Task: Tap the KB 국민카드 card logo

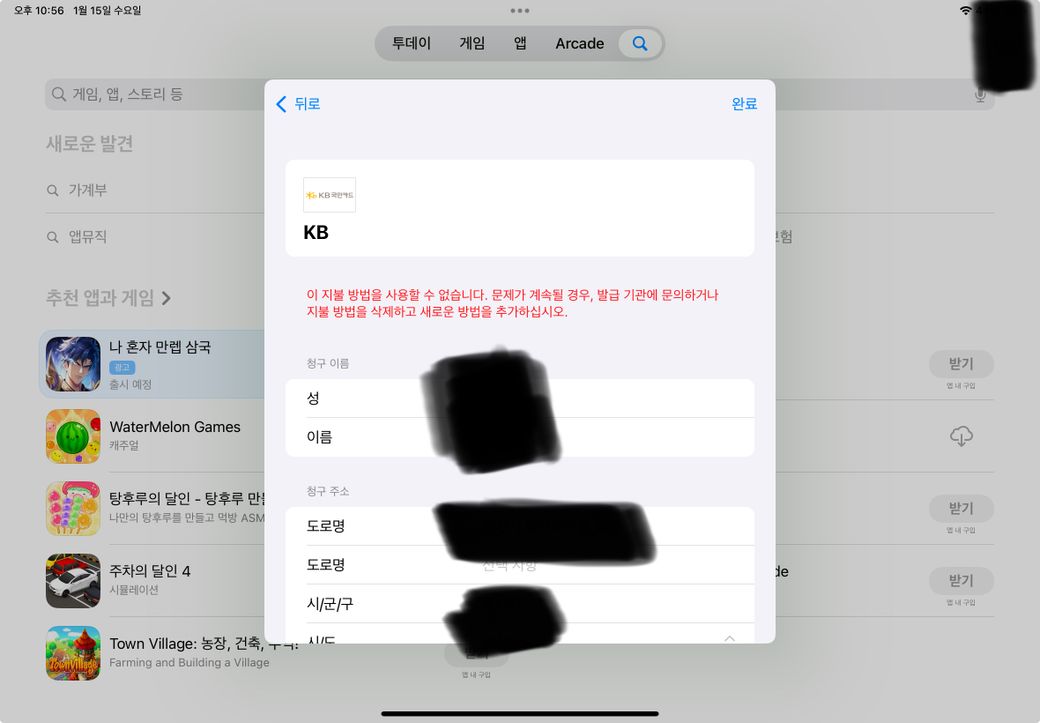Action: [x=329, y=195]
